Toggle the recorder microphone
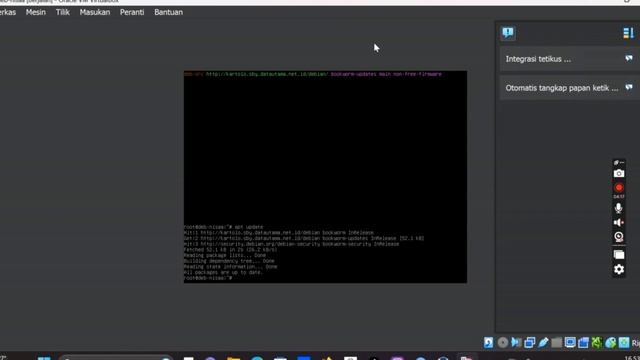Viewport: 640px width, 360px height. 619,208
